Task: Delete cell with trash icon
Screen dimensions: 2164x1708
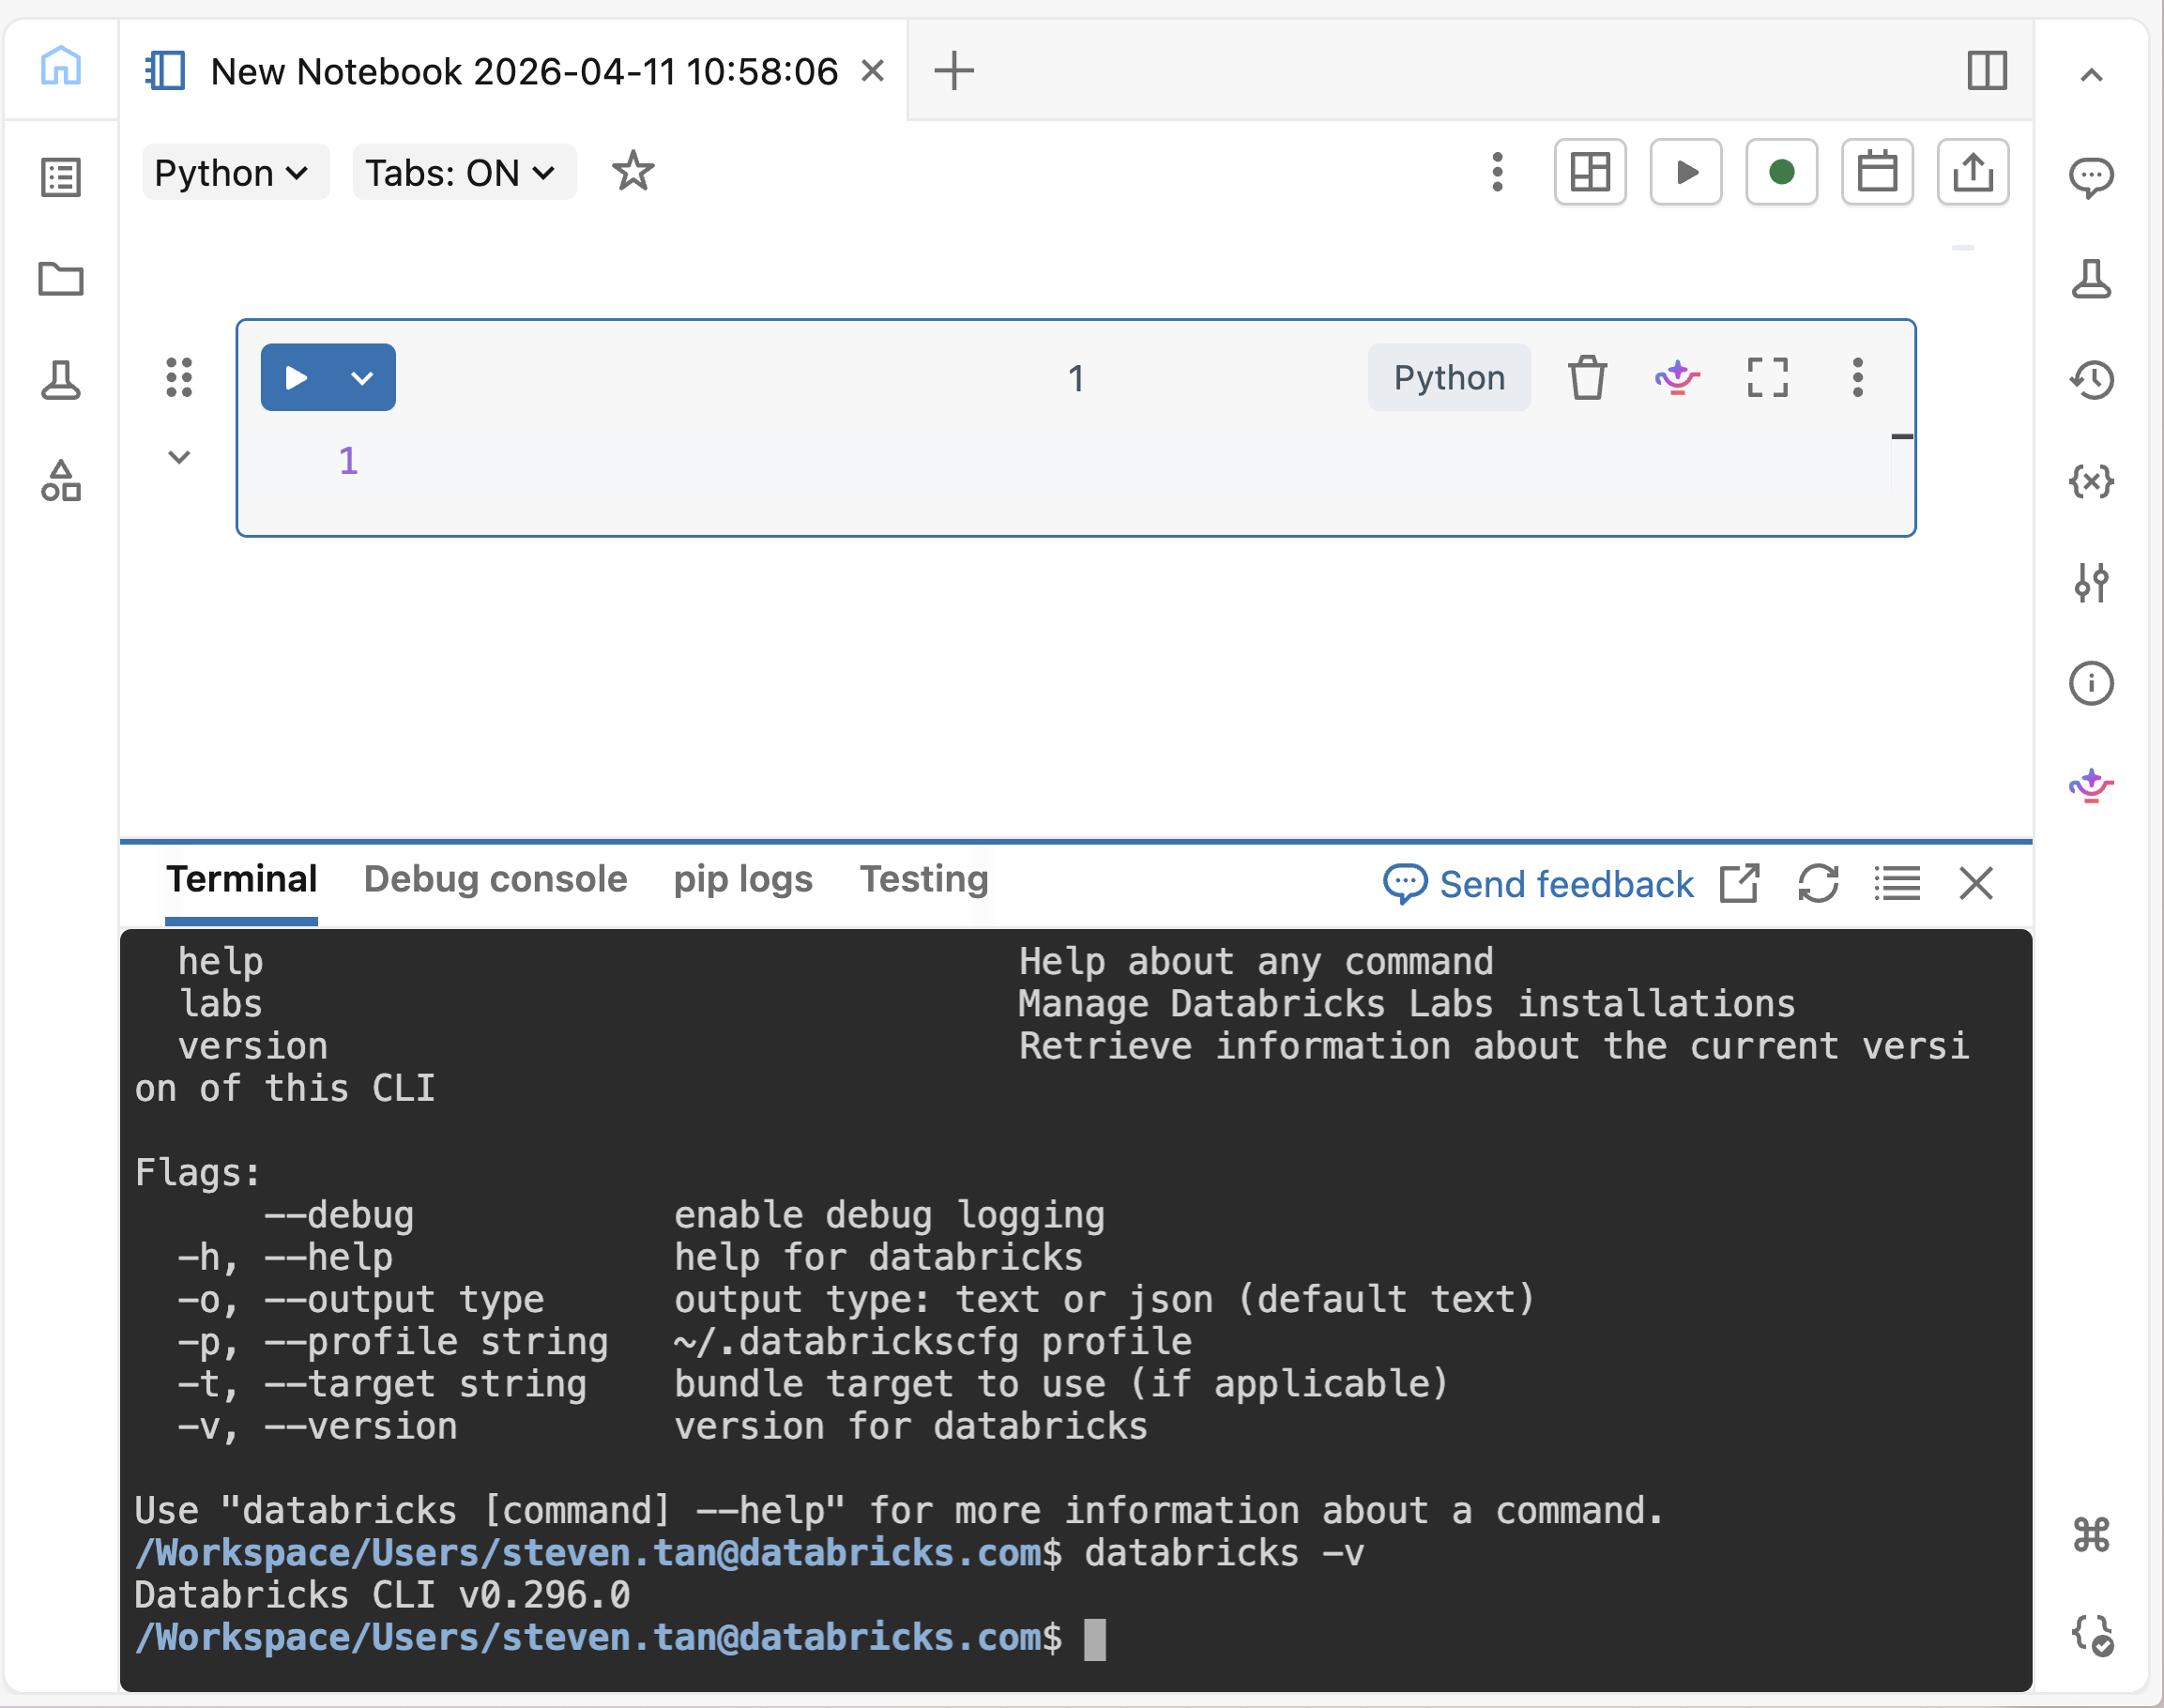Action: [x=1587, y=378]
